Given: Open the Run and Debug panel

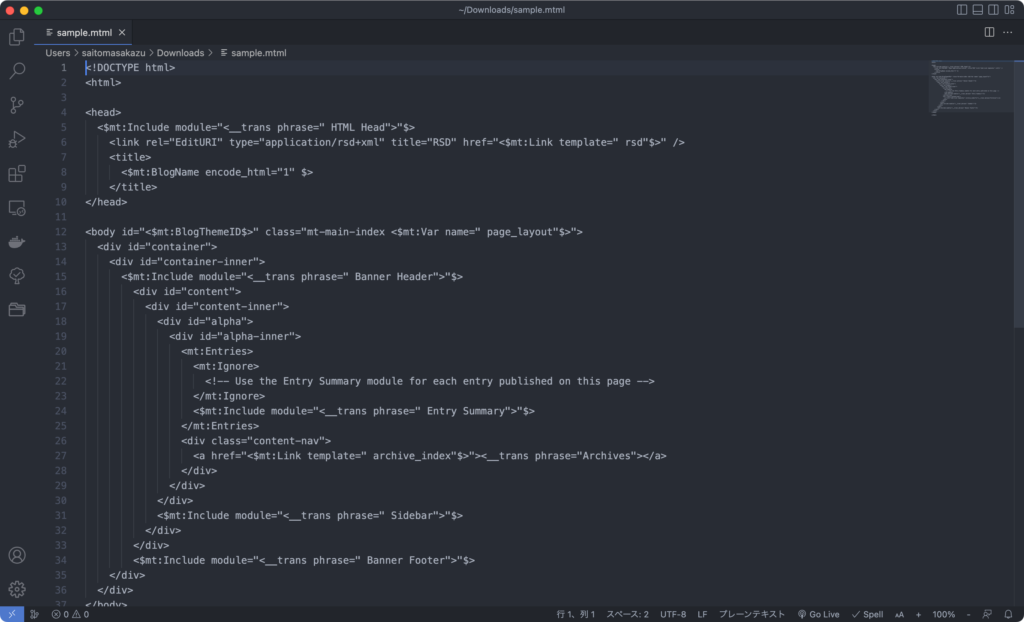Looking at the screenshot, I should [x=16, y=140].
